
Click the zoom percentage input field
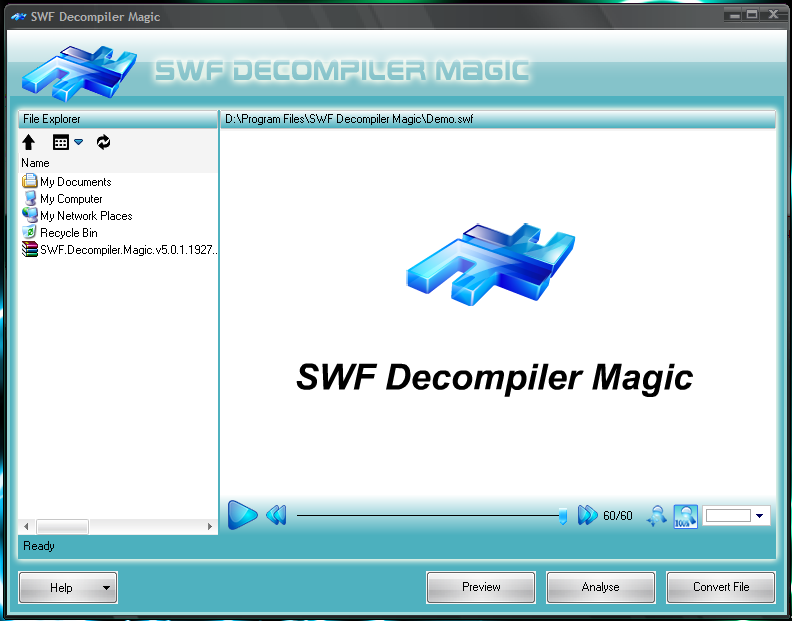point(728,516)
